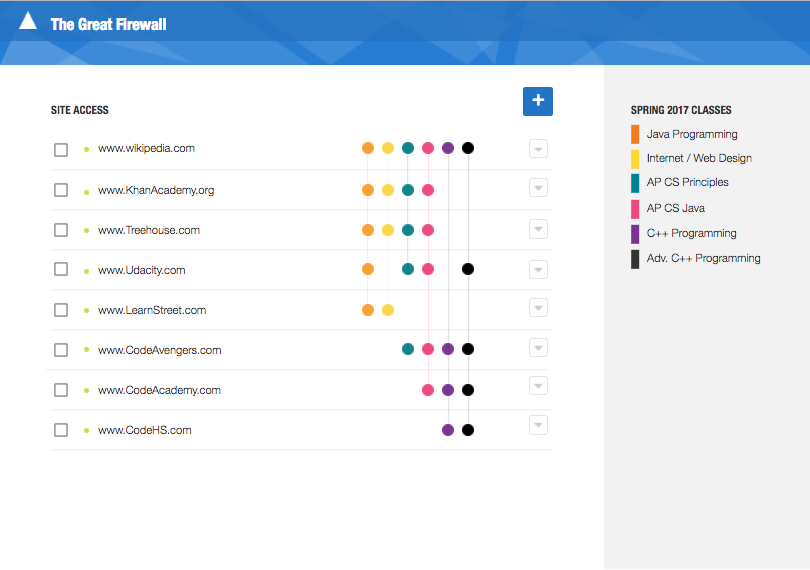Click the teal AP CS Principles swatch
Image resolution: width=810 pixels, height=570 pixels.
pos(635,183)
